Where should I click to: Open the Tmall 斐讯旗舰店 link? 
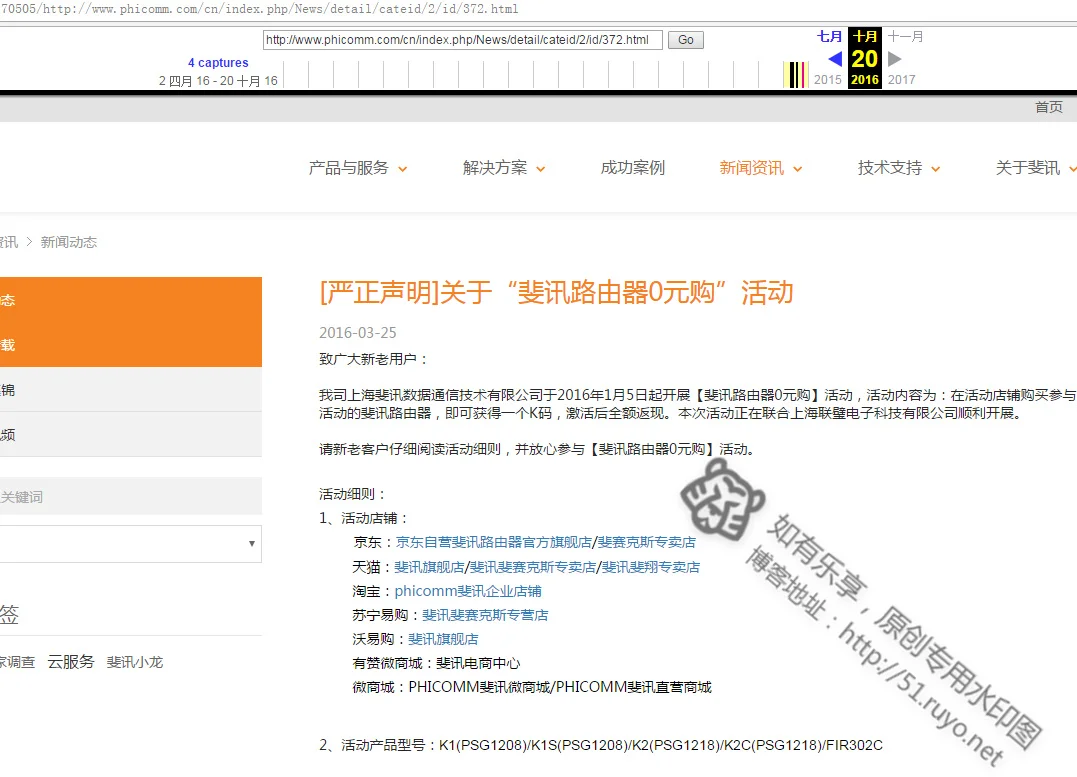pos(429,567)
